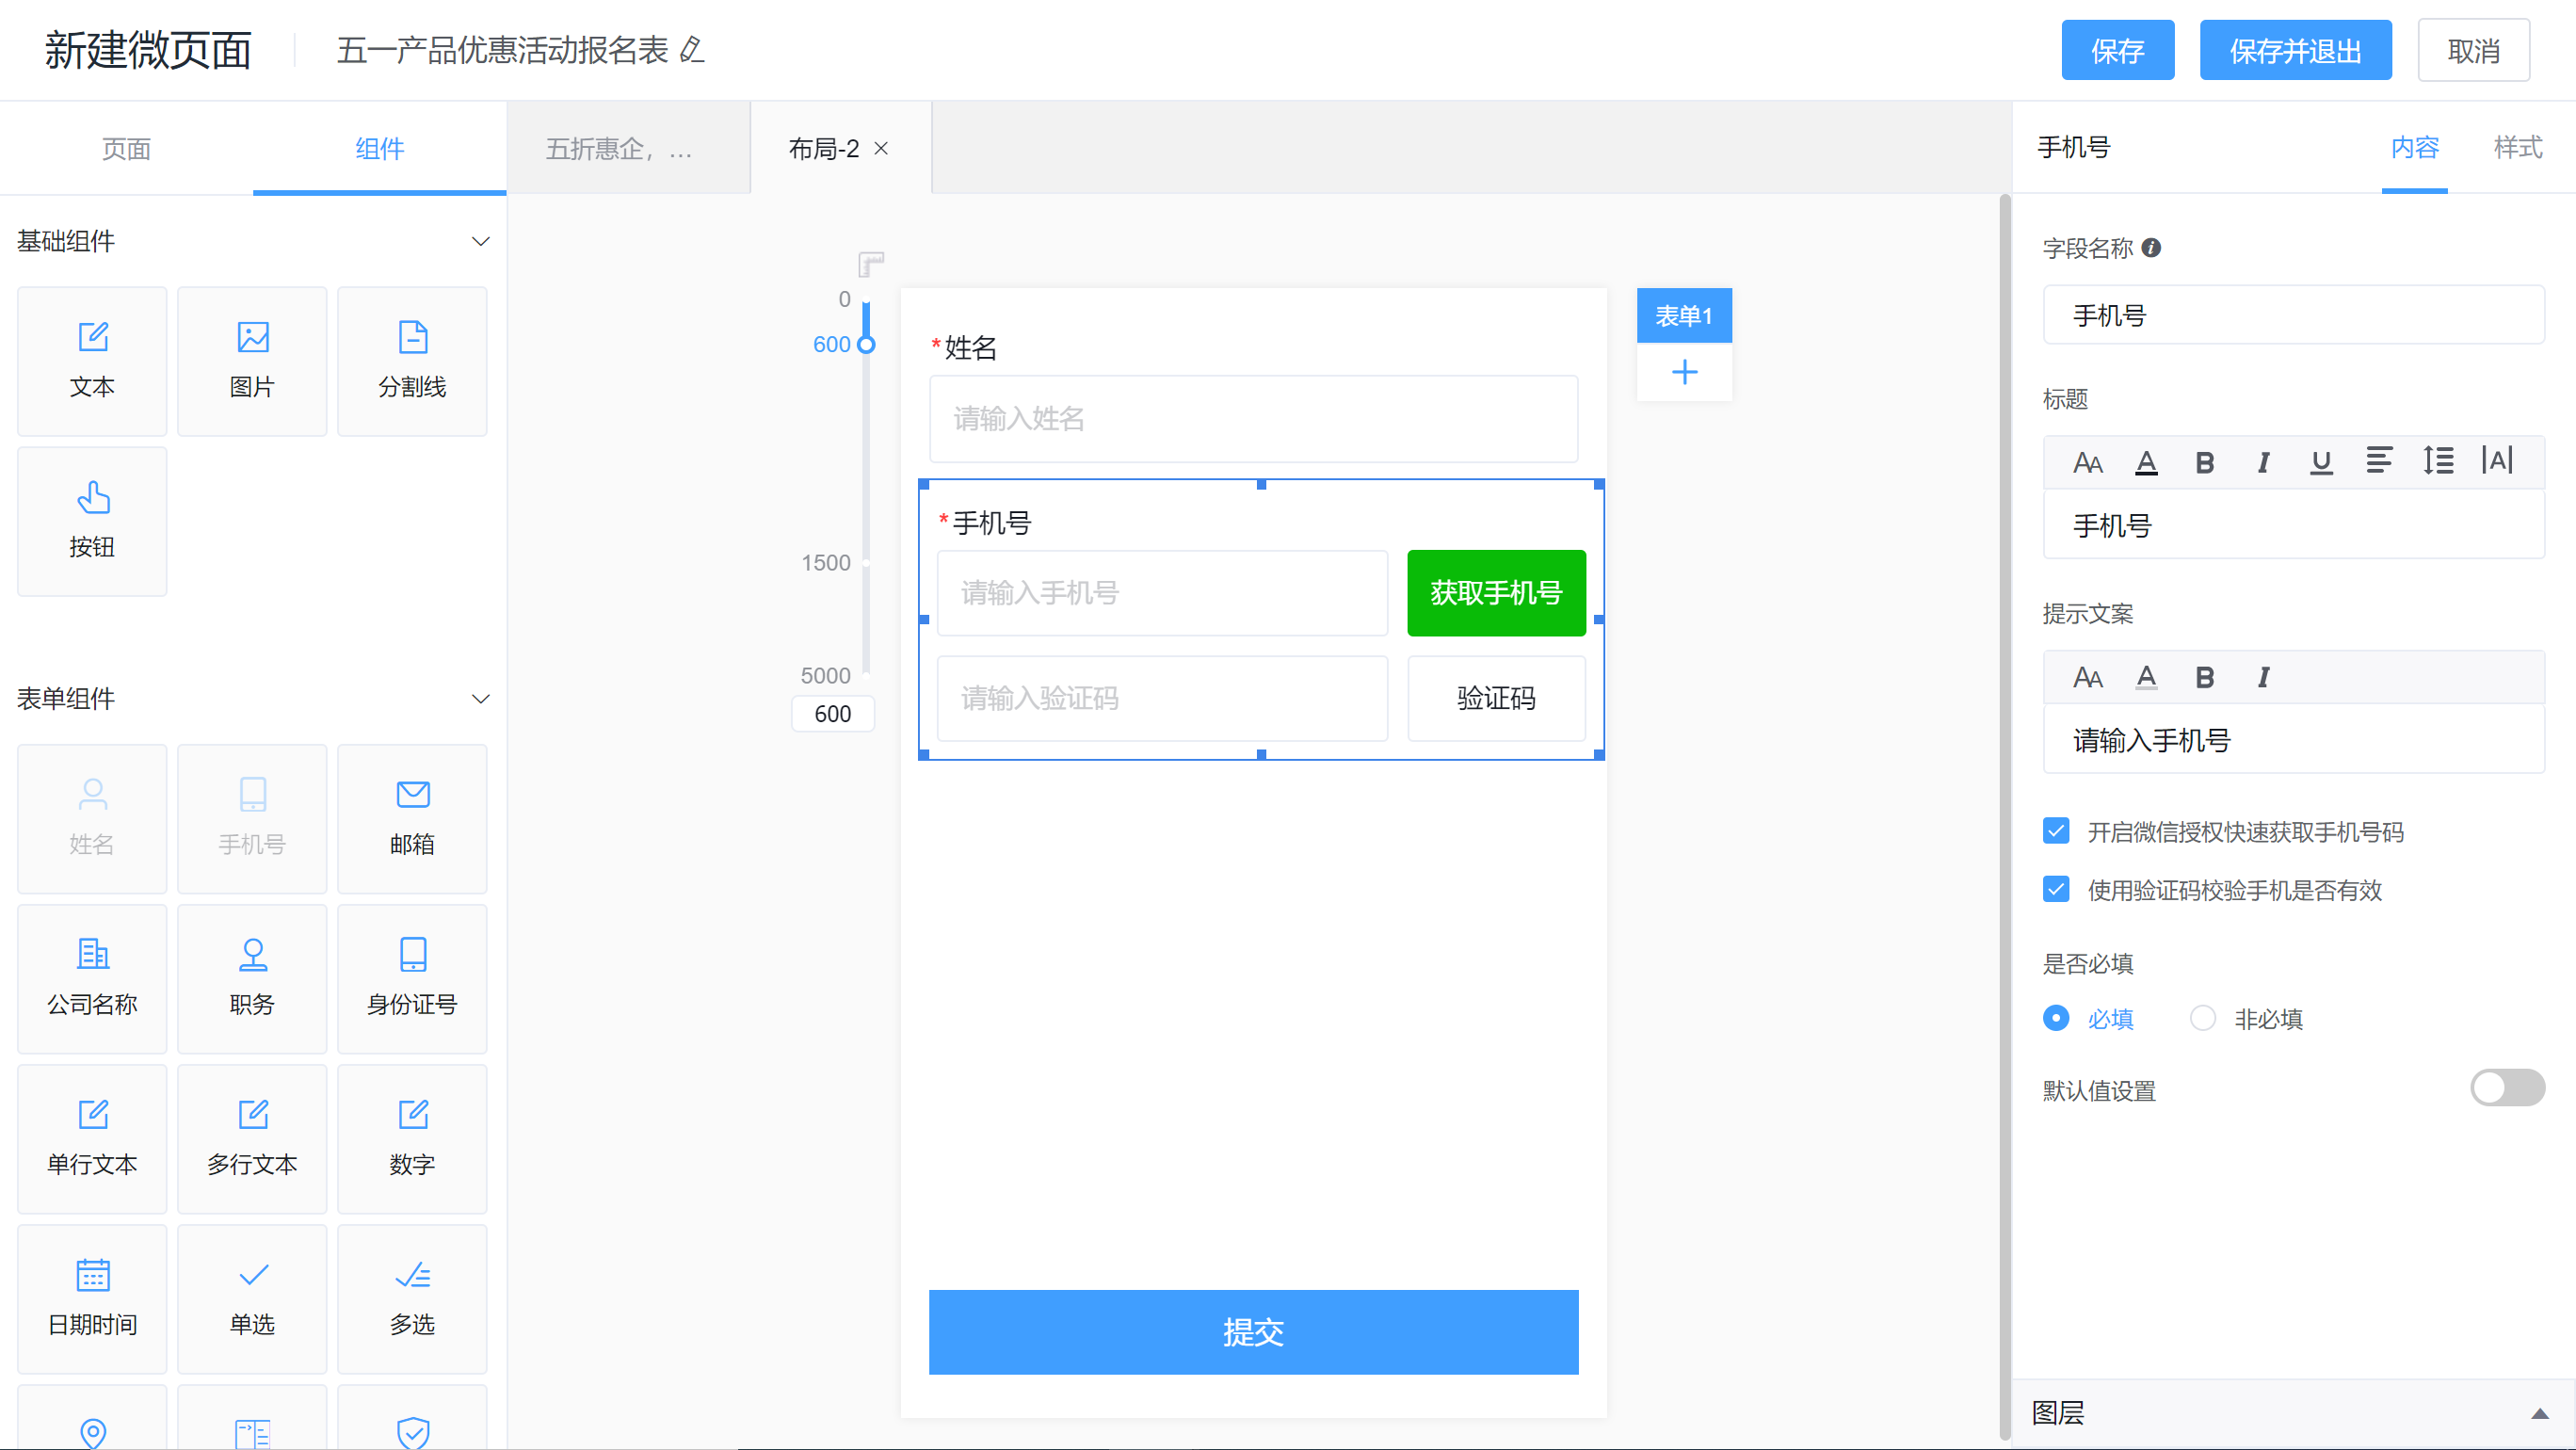Collapse the 表单组件 section
Image resolution: width=2576 pixels, height=1450 pixels.
(480, 698)
